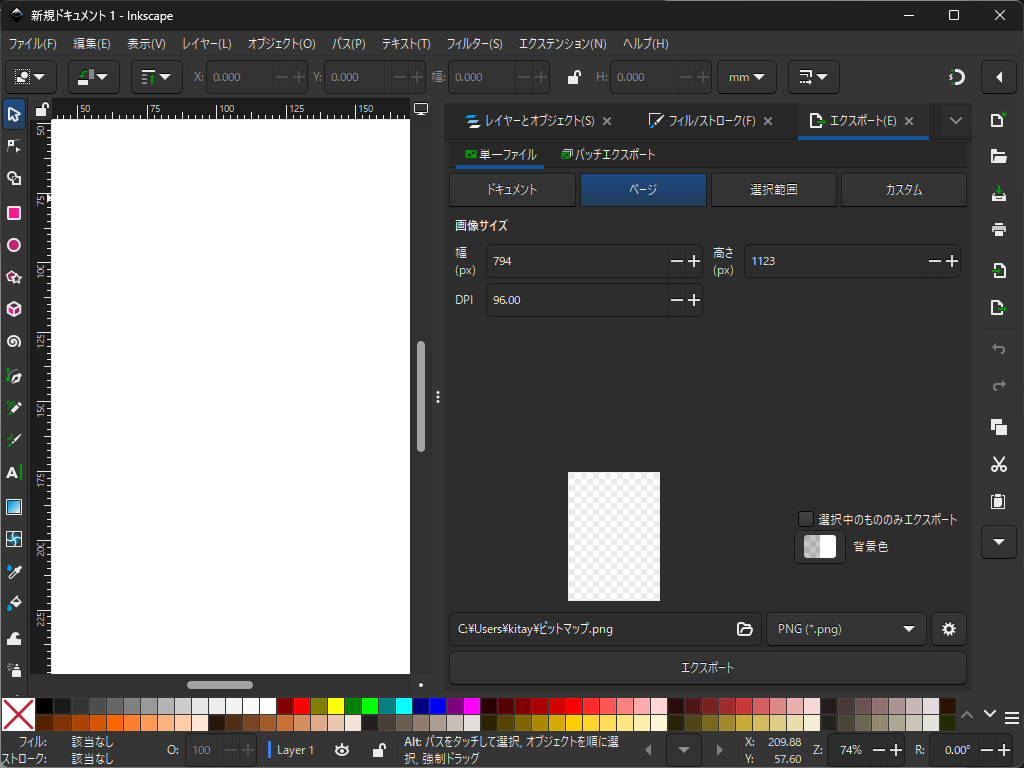Open the PNG export format dropdown

[845, 629]
